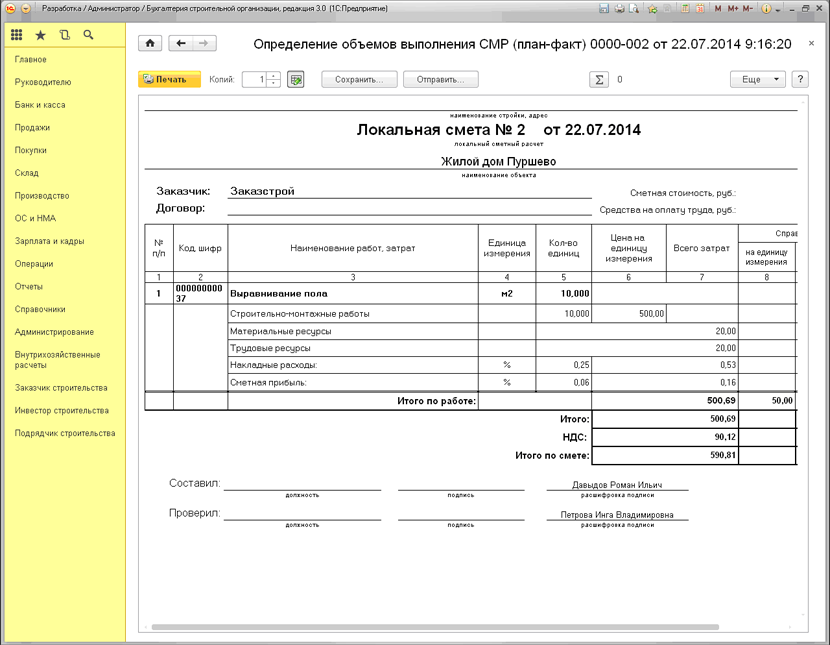Open the Главное section

[31, 59]
